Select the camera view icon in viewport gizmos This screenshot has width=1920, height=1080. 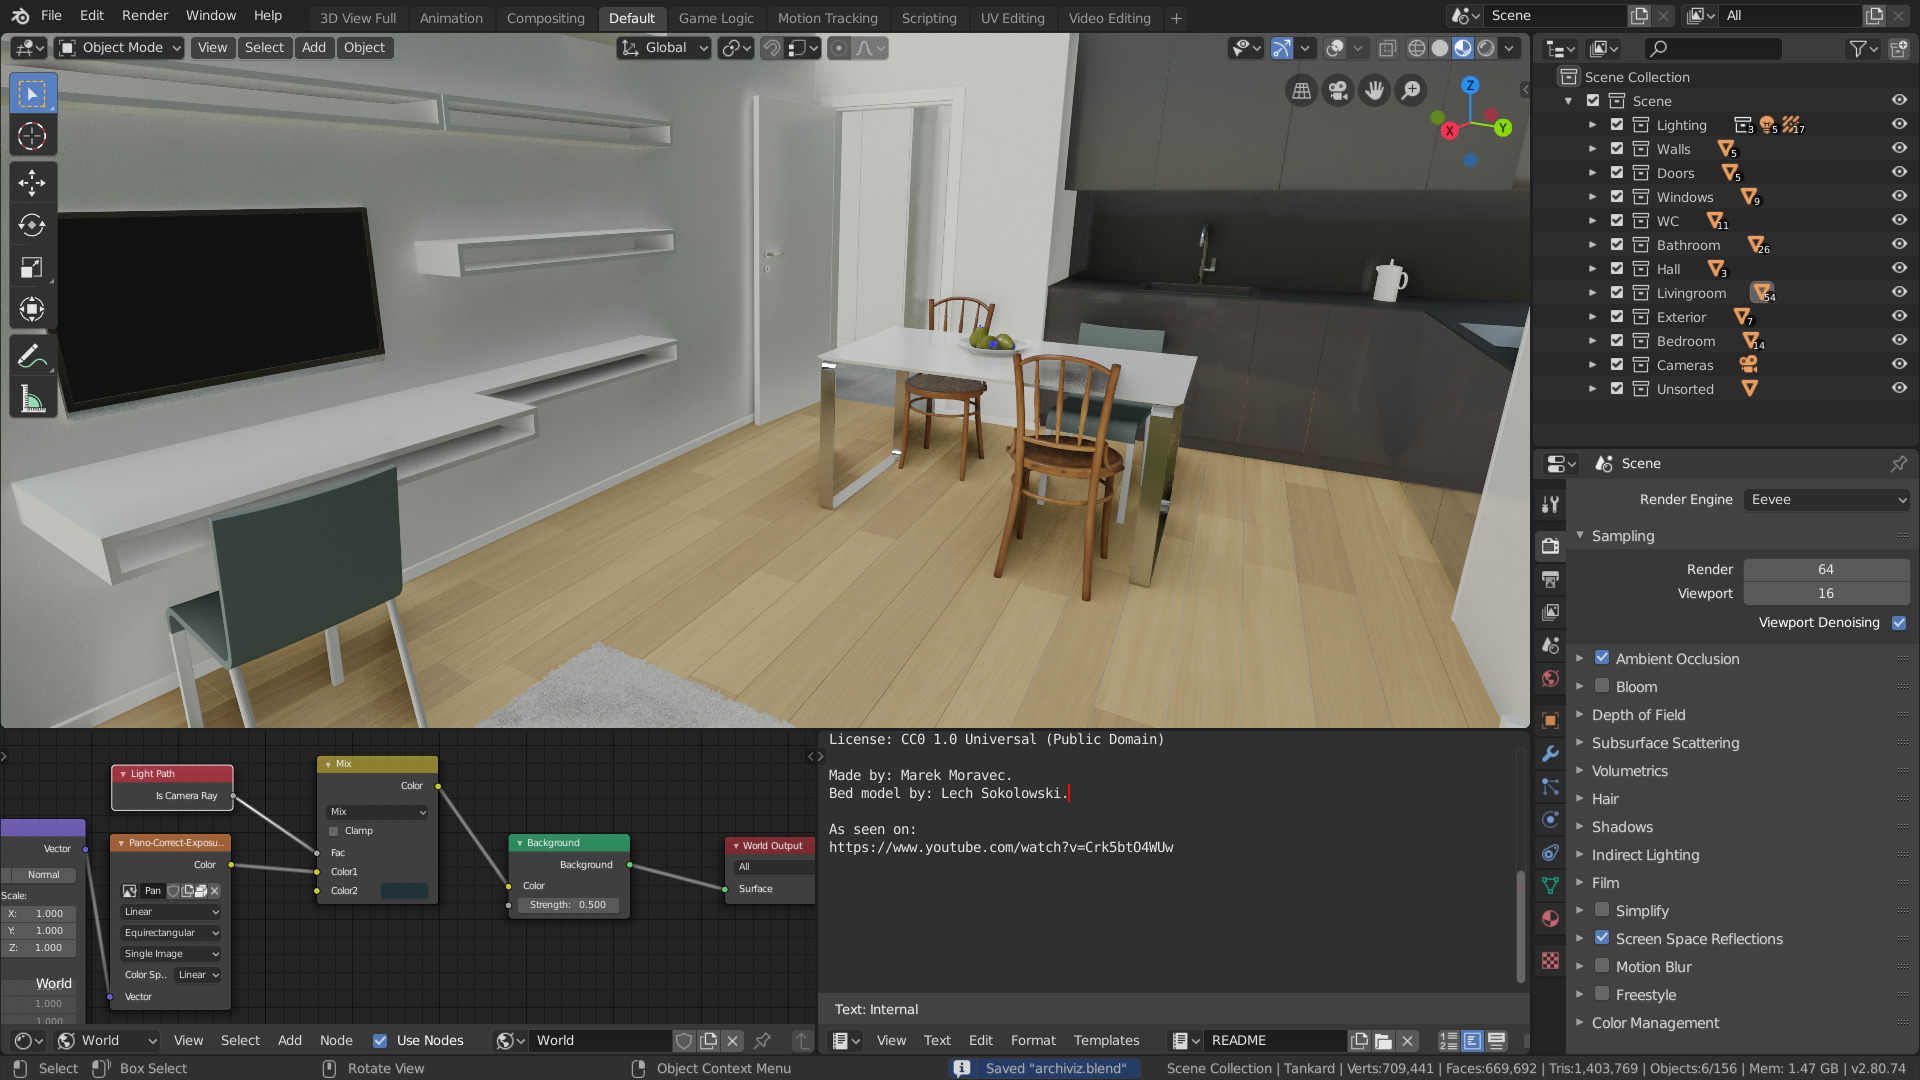(x=1338, y=90)
